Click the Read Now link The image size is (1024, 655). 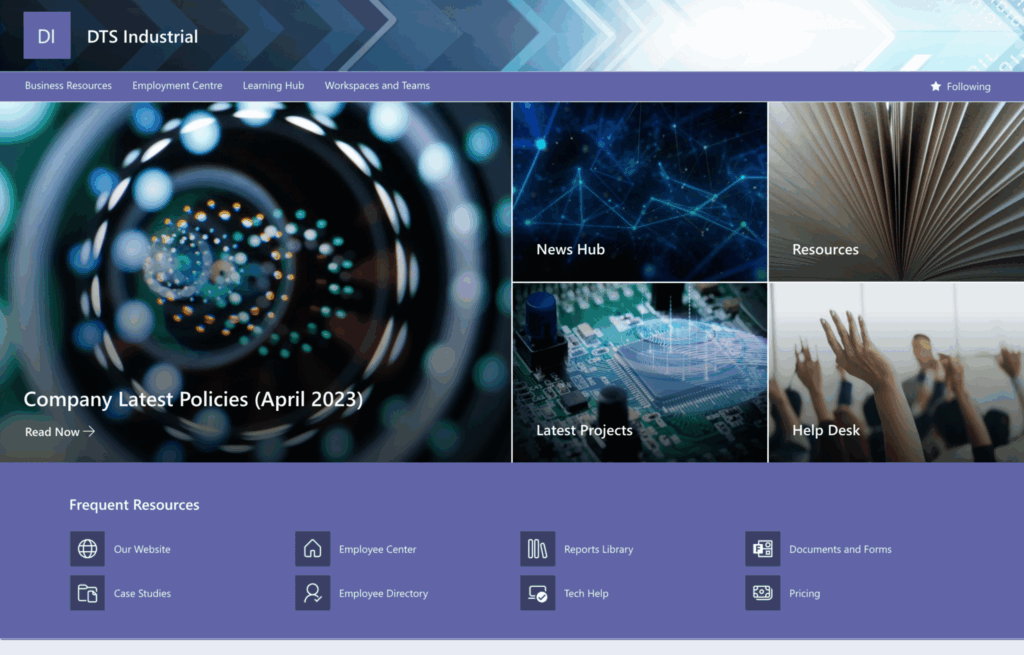coord(51,431)
